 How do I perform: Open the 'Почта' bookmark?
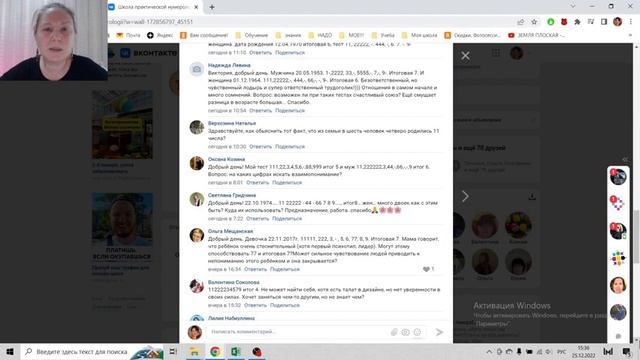[x=128, y=36]
